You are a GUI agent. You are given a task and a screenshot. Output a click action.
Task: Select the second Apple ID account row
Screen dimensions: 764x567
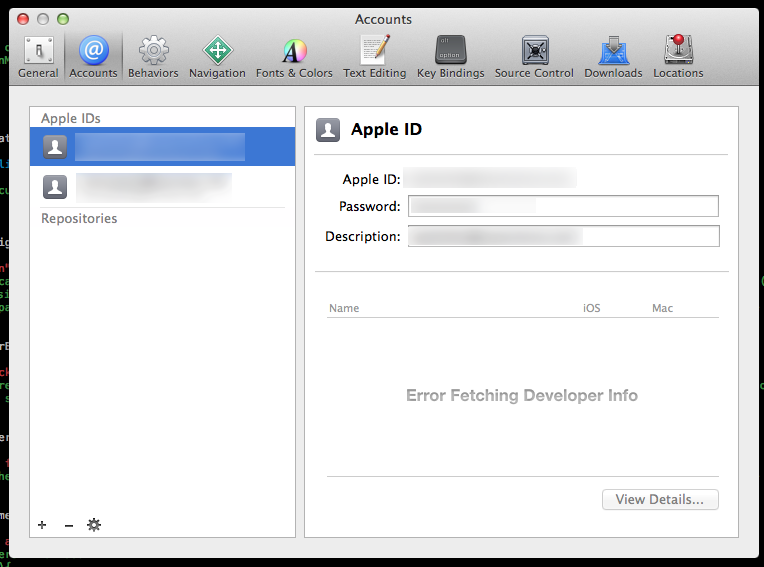(x=162, y=187)
